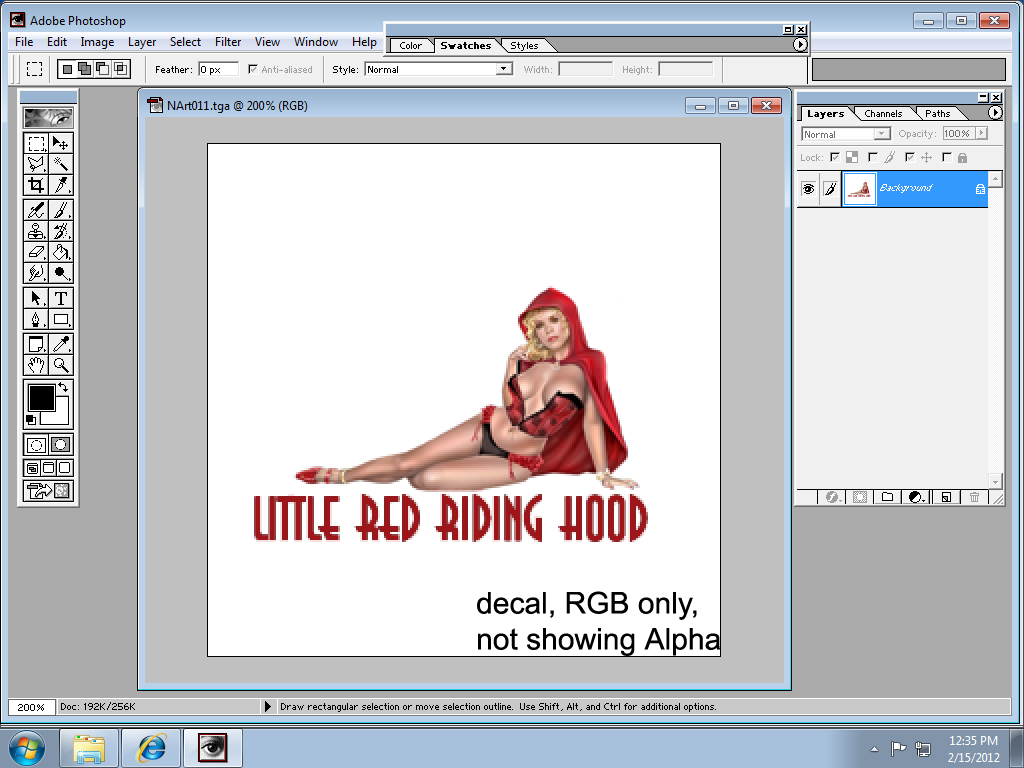
Task: Open the Style dropdown in options bar
Action: click(504, 69)
